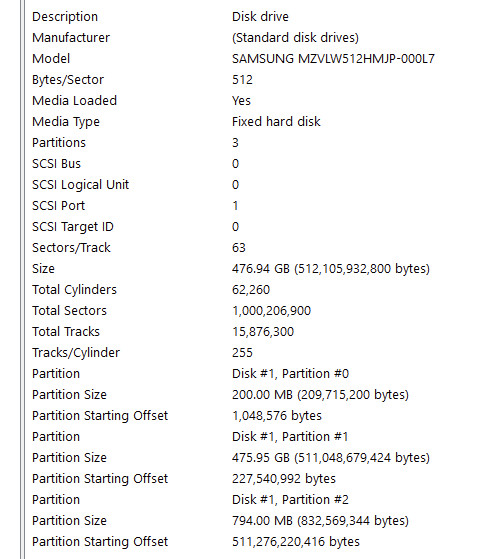Click the Media Loaded item
Screen dimensions: 504x559
point(74,101)
